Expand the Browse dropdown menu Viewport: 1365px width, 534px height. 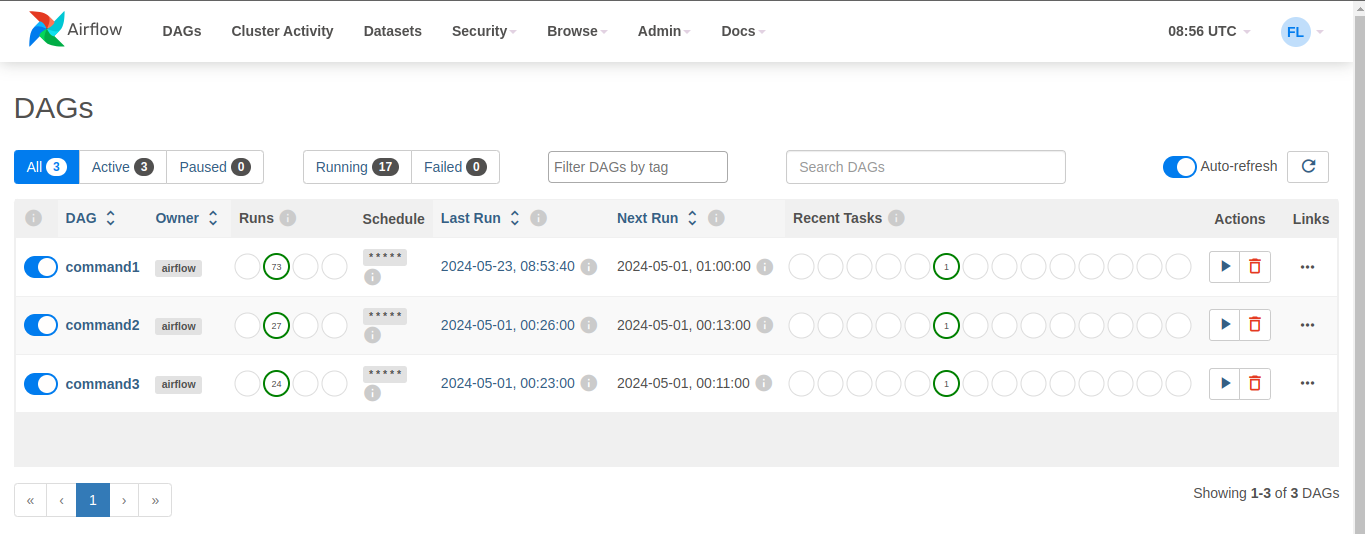click(577, 31)
